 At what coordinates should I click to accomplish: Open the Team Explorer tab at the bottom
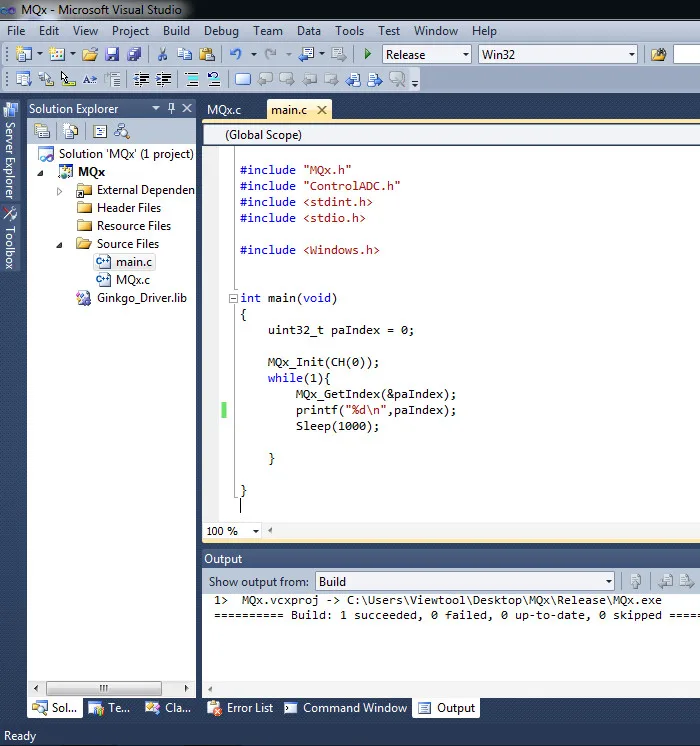[x=109, y=708]
